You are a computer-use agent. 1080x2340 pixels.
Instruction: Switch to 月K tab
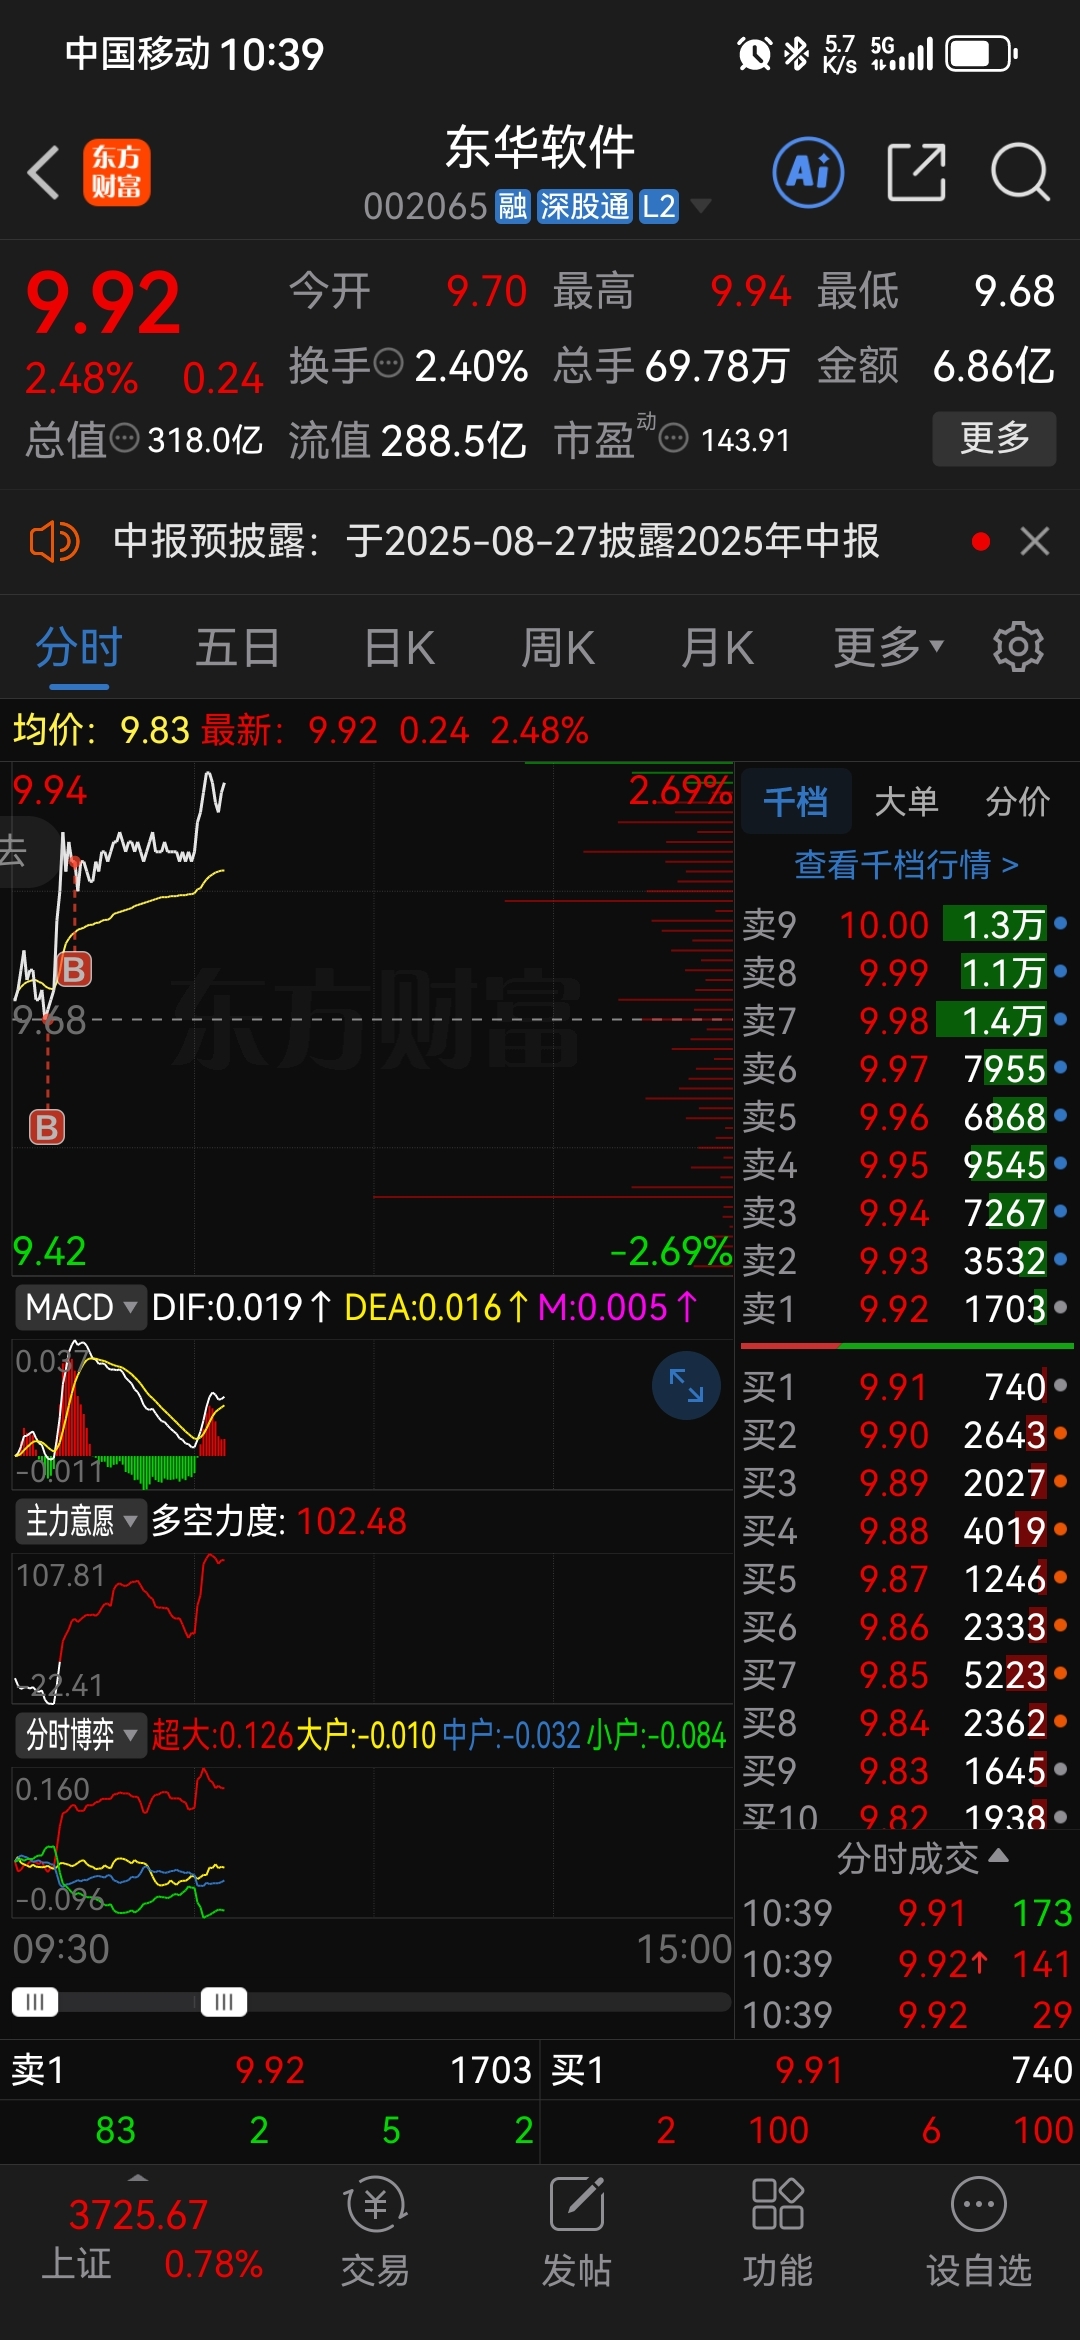[x=717, y=647]
